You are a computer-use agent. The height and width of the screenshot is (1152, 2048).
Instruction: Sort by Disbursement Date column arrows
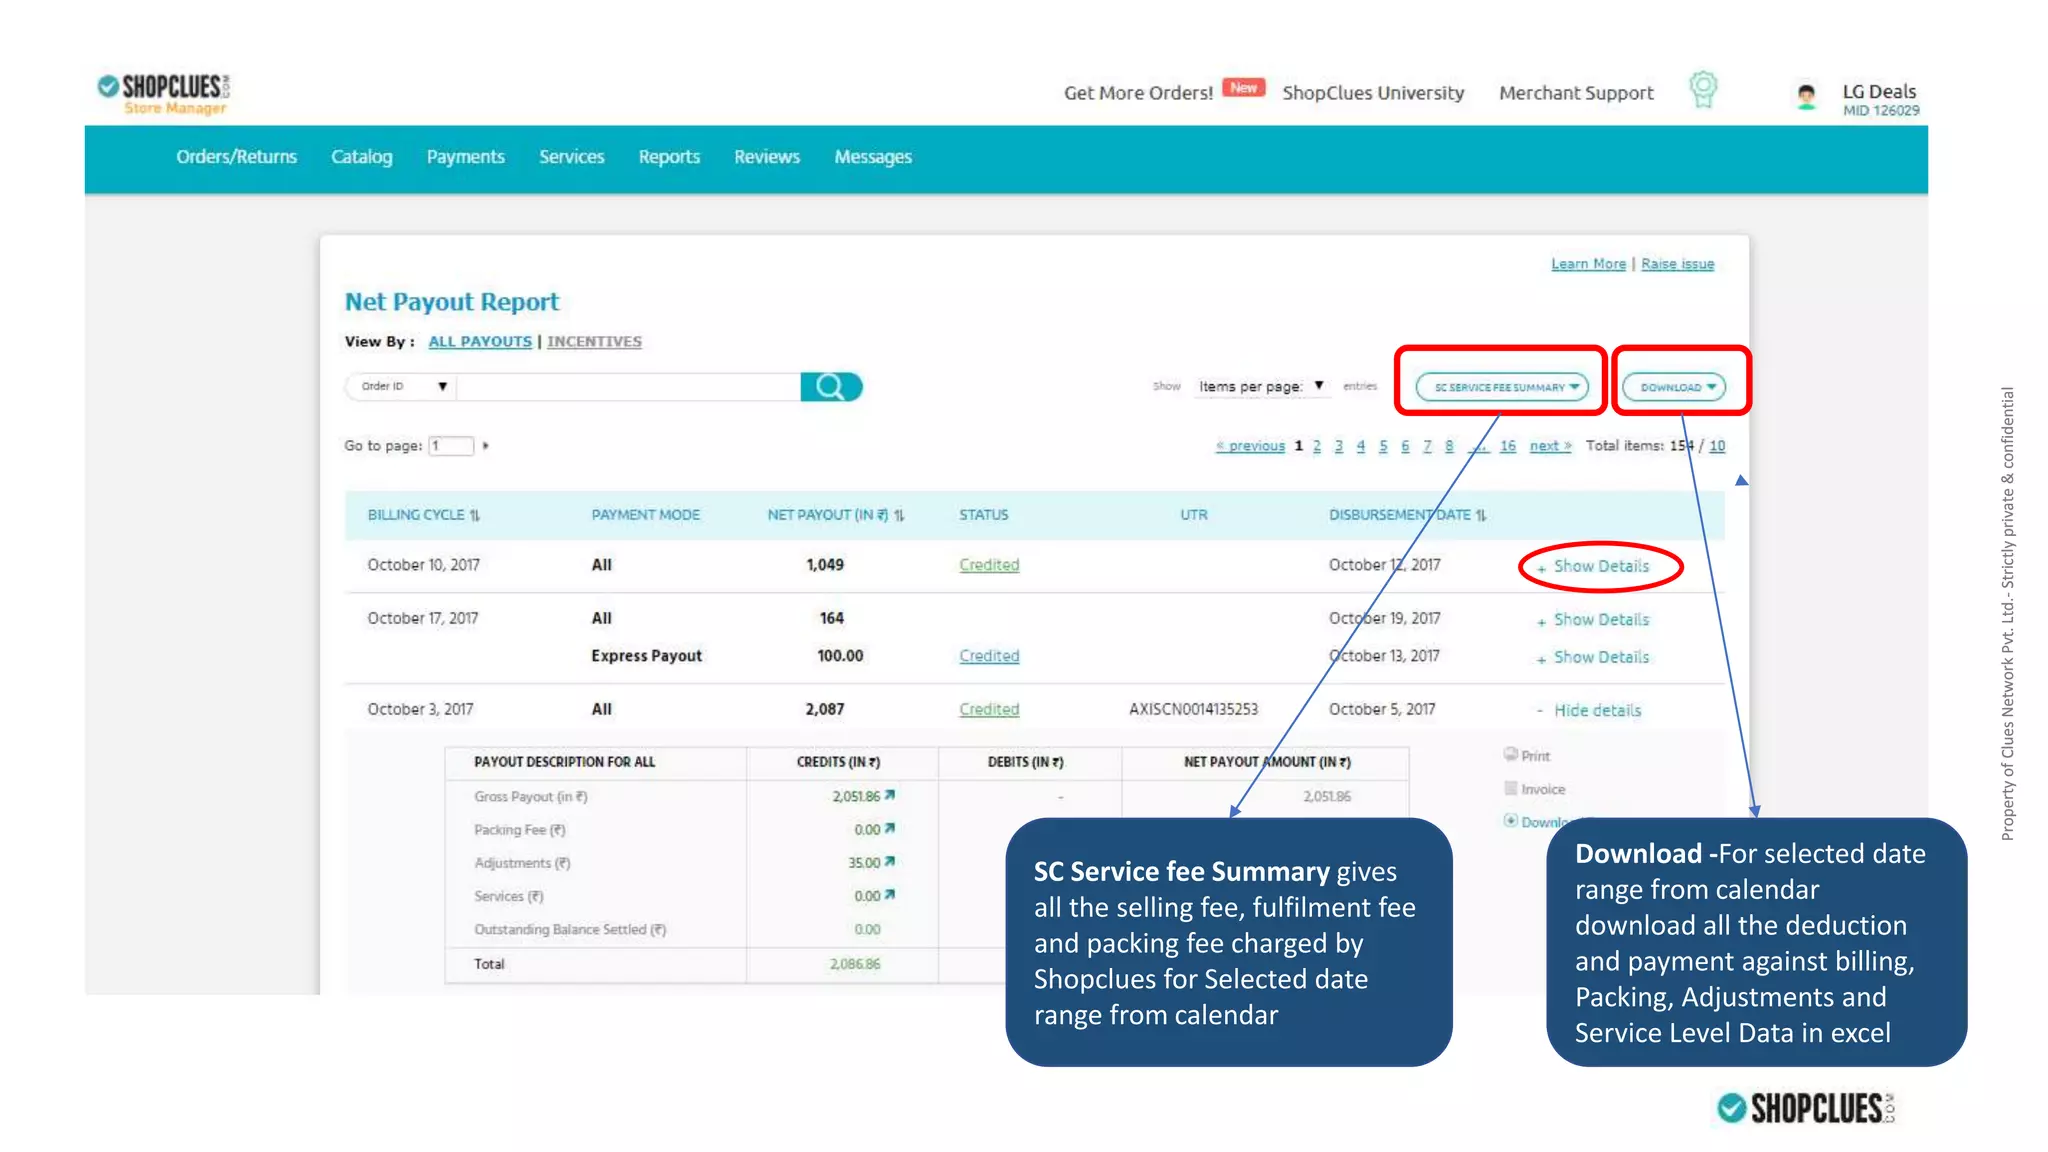[1481, 516]
